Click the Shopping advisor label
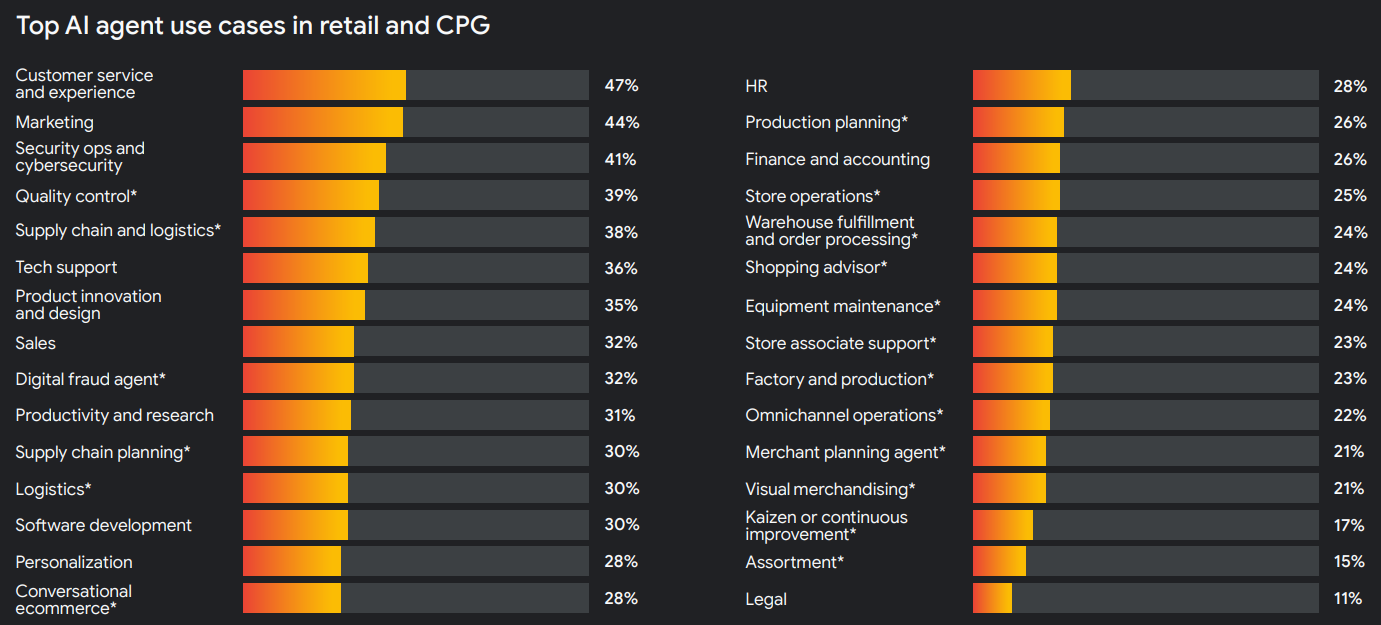 (x=816, y=268)
